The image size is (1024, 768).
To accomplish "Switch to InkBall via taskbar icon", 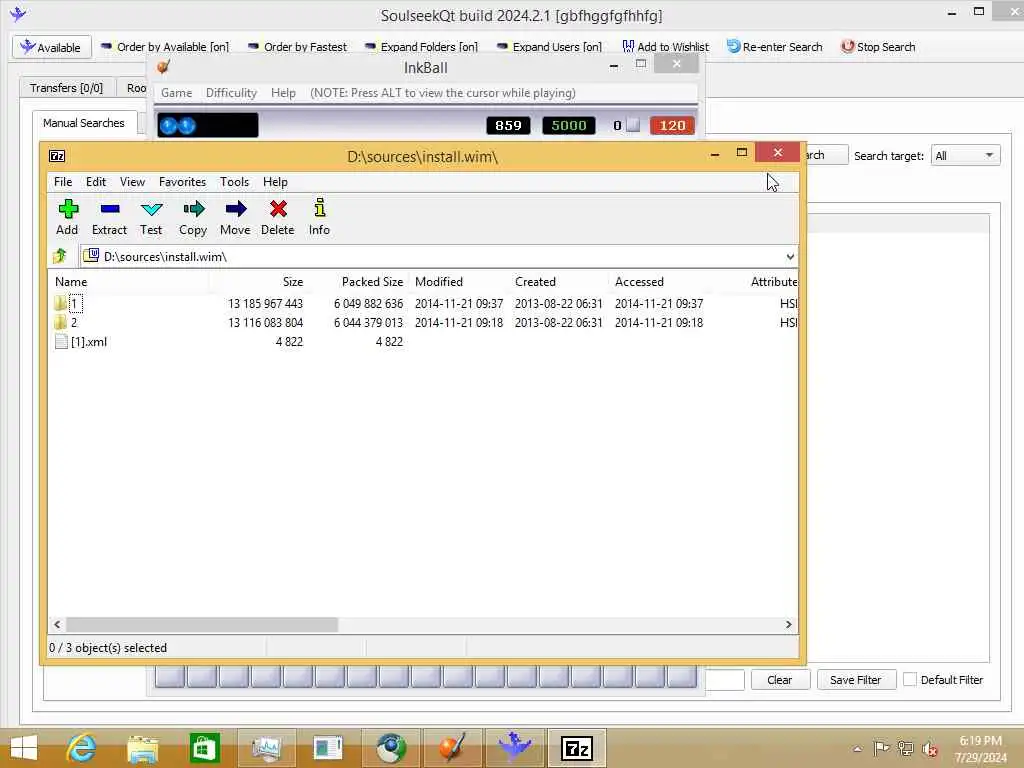I will point(452,748).
